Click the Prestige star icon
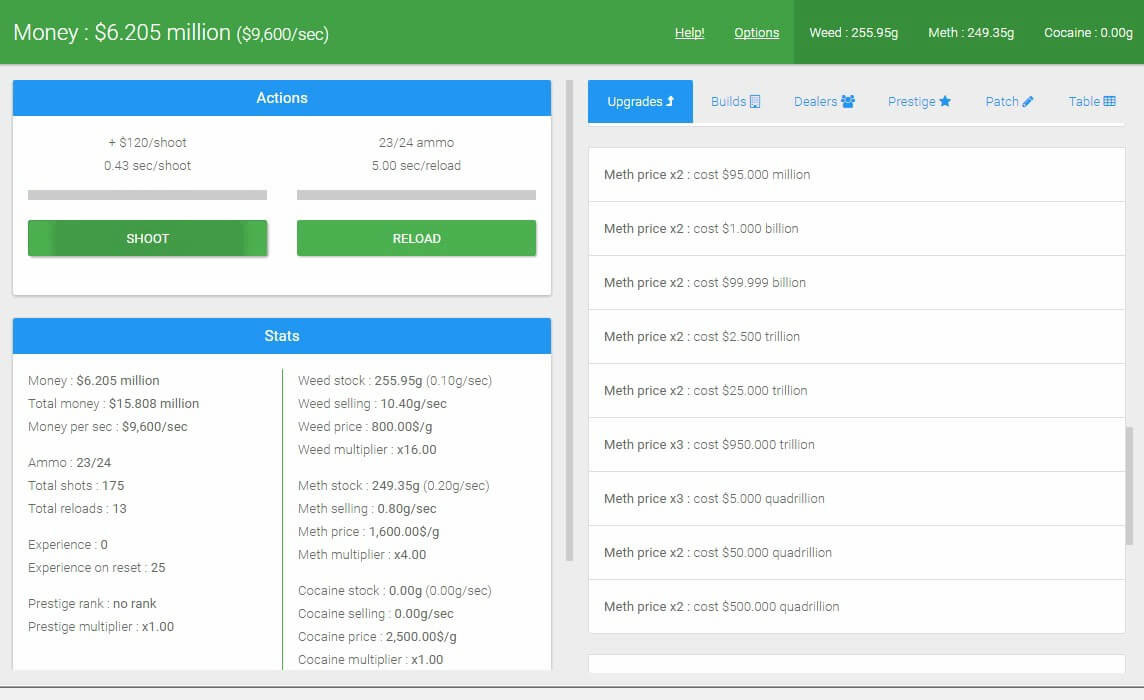The image size is (1144, 700). pos(945,102)
